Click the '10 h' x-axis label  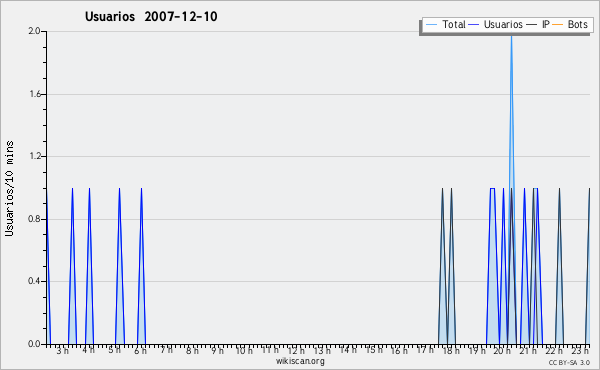(244, 351)
